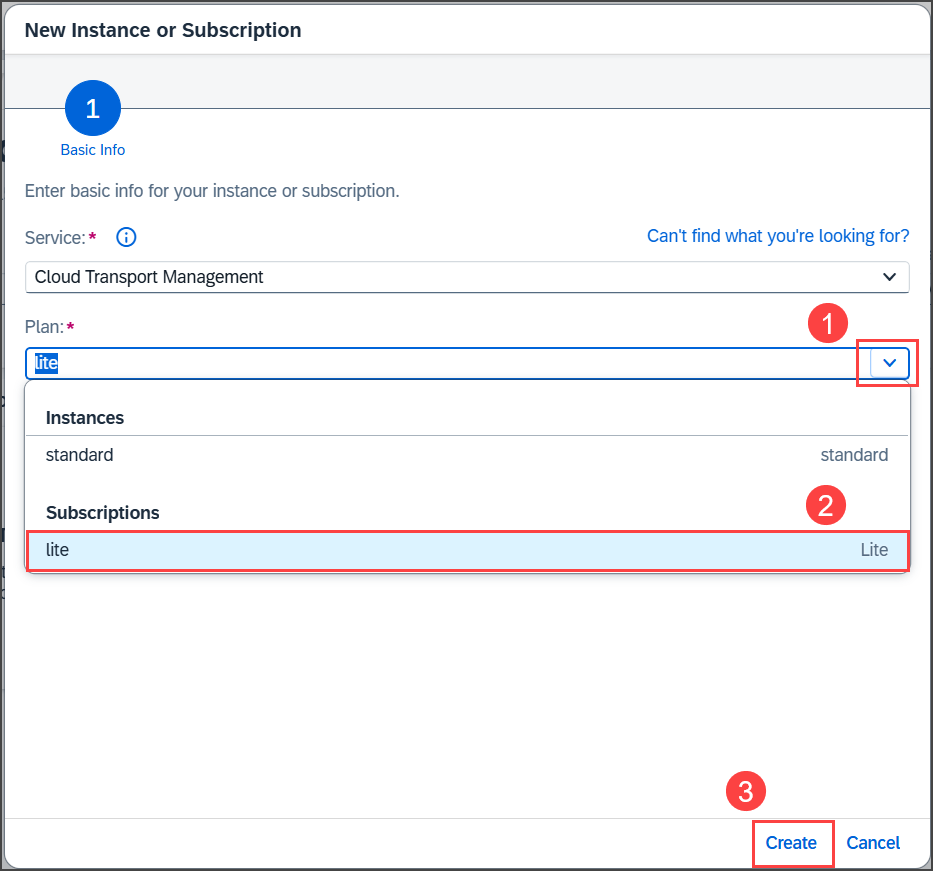
Task: Choose the lite subscription plan
Action: (x=467, y=550)
